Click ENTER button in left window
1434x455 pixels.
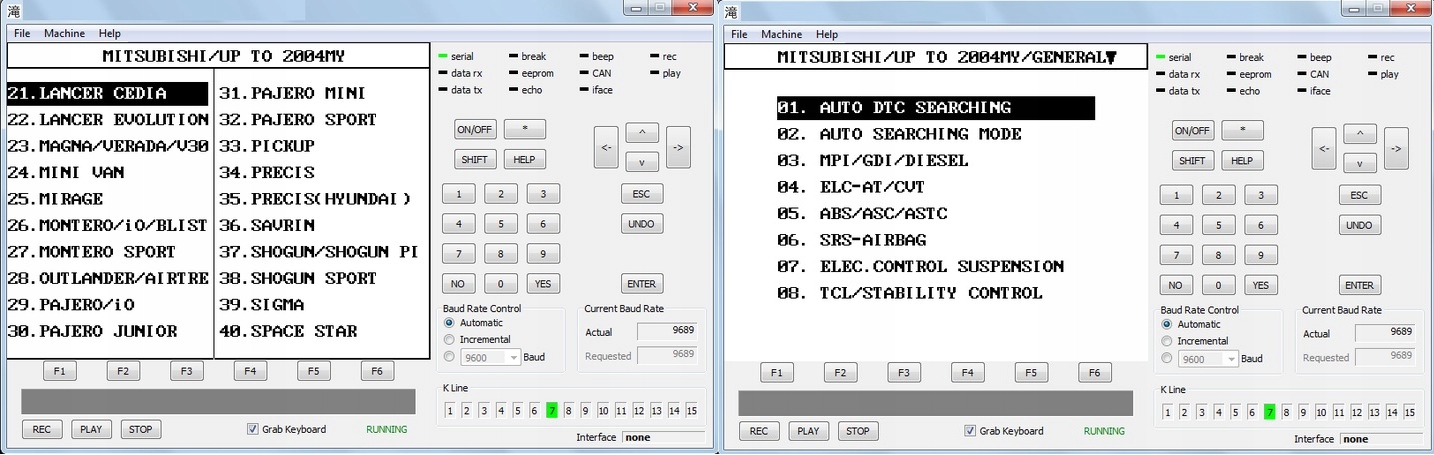click(641, 284)
